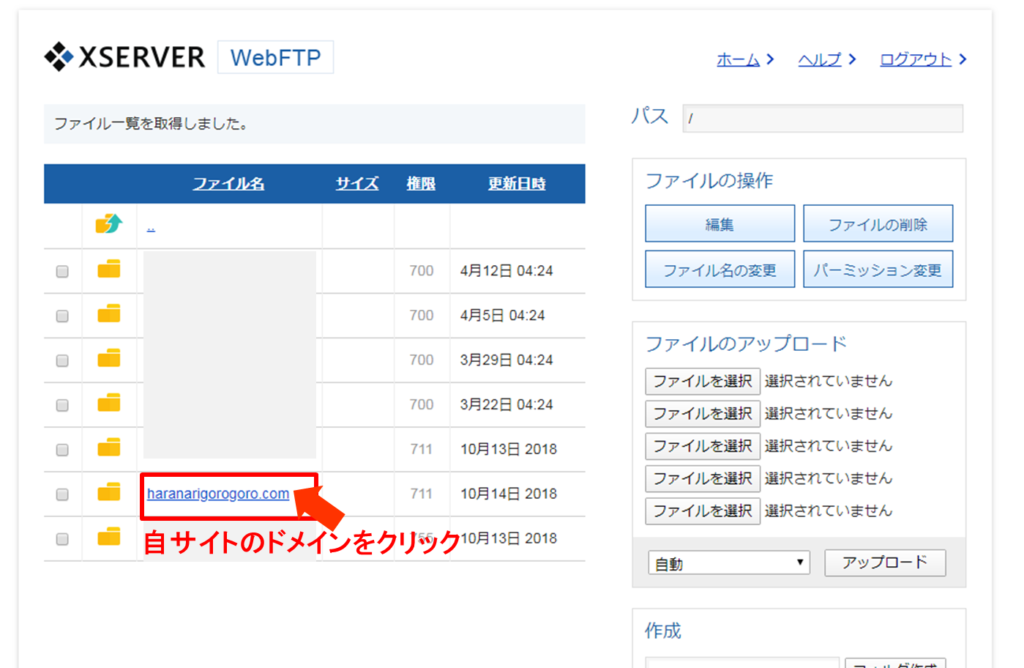Click the ファイルの削除 button
The image size is (1024, 668).
pos(878,224)
